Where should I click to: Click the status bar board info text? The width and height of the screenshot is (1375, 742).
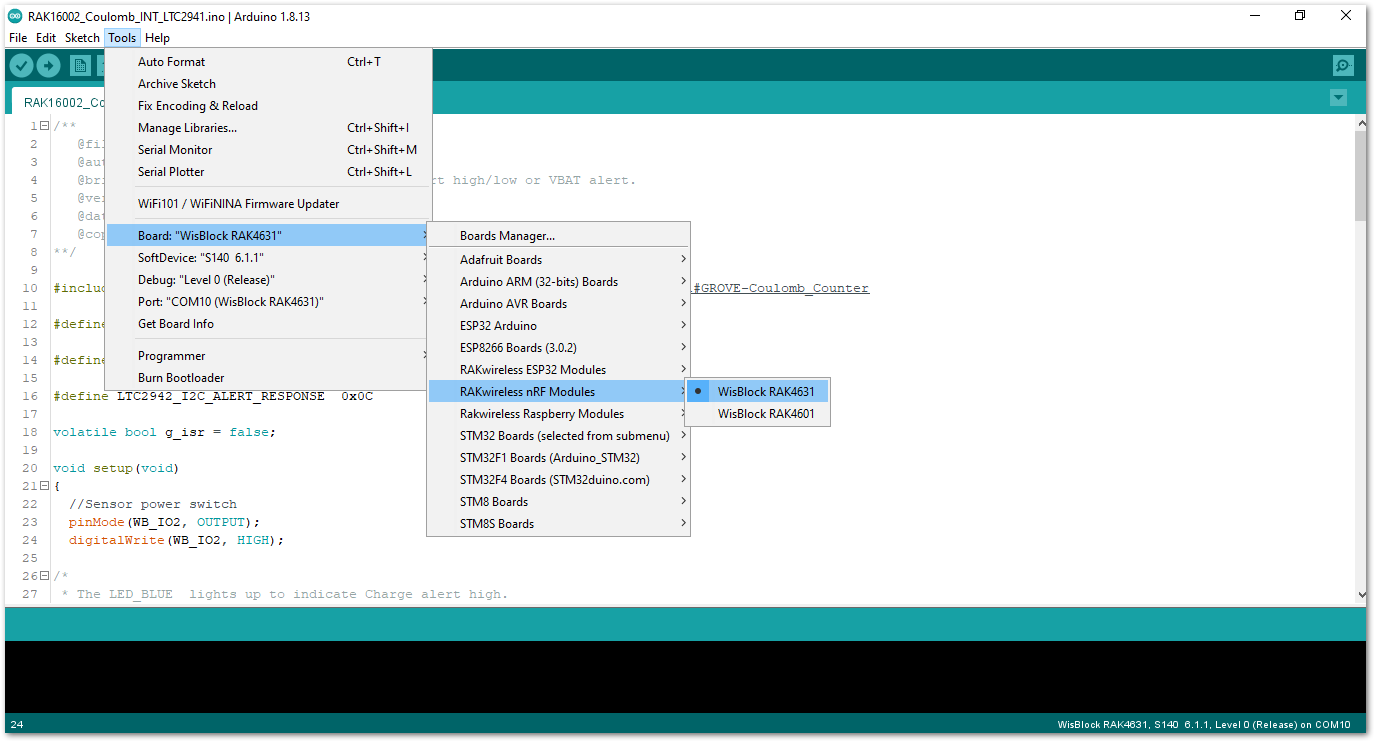1204,725
